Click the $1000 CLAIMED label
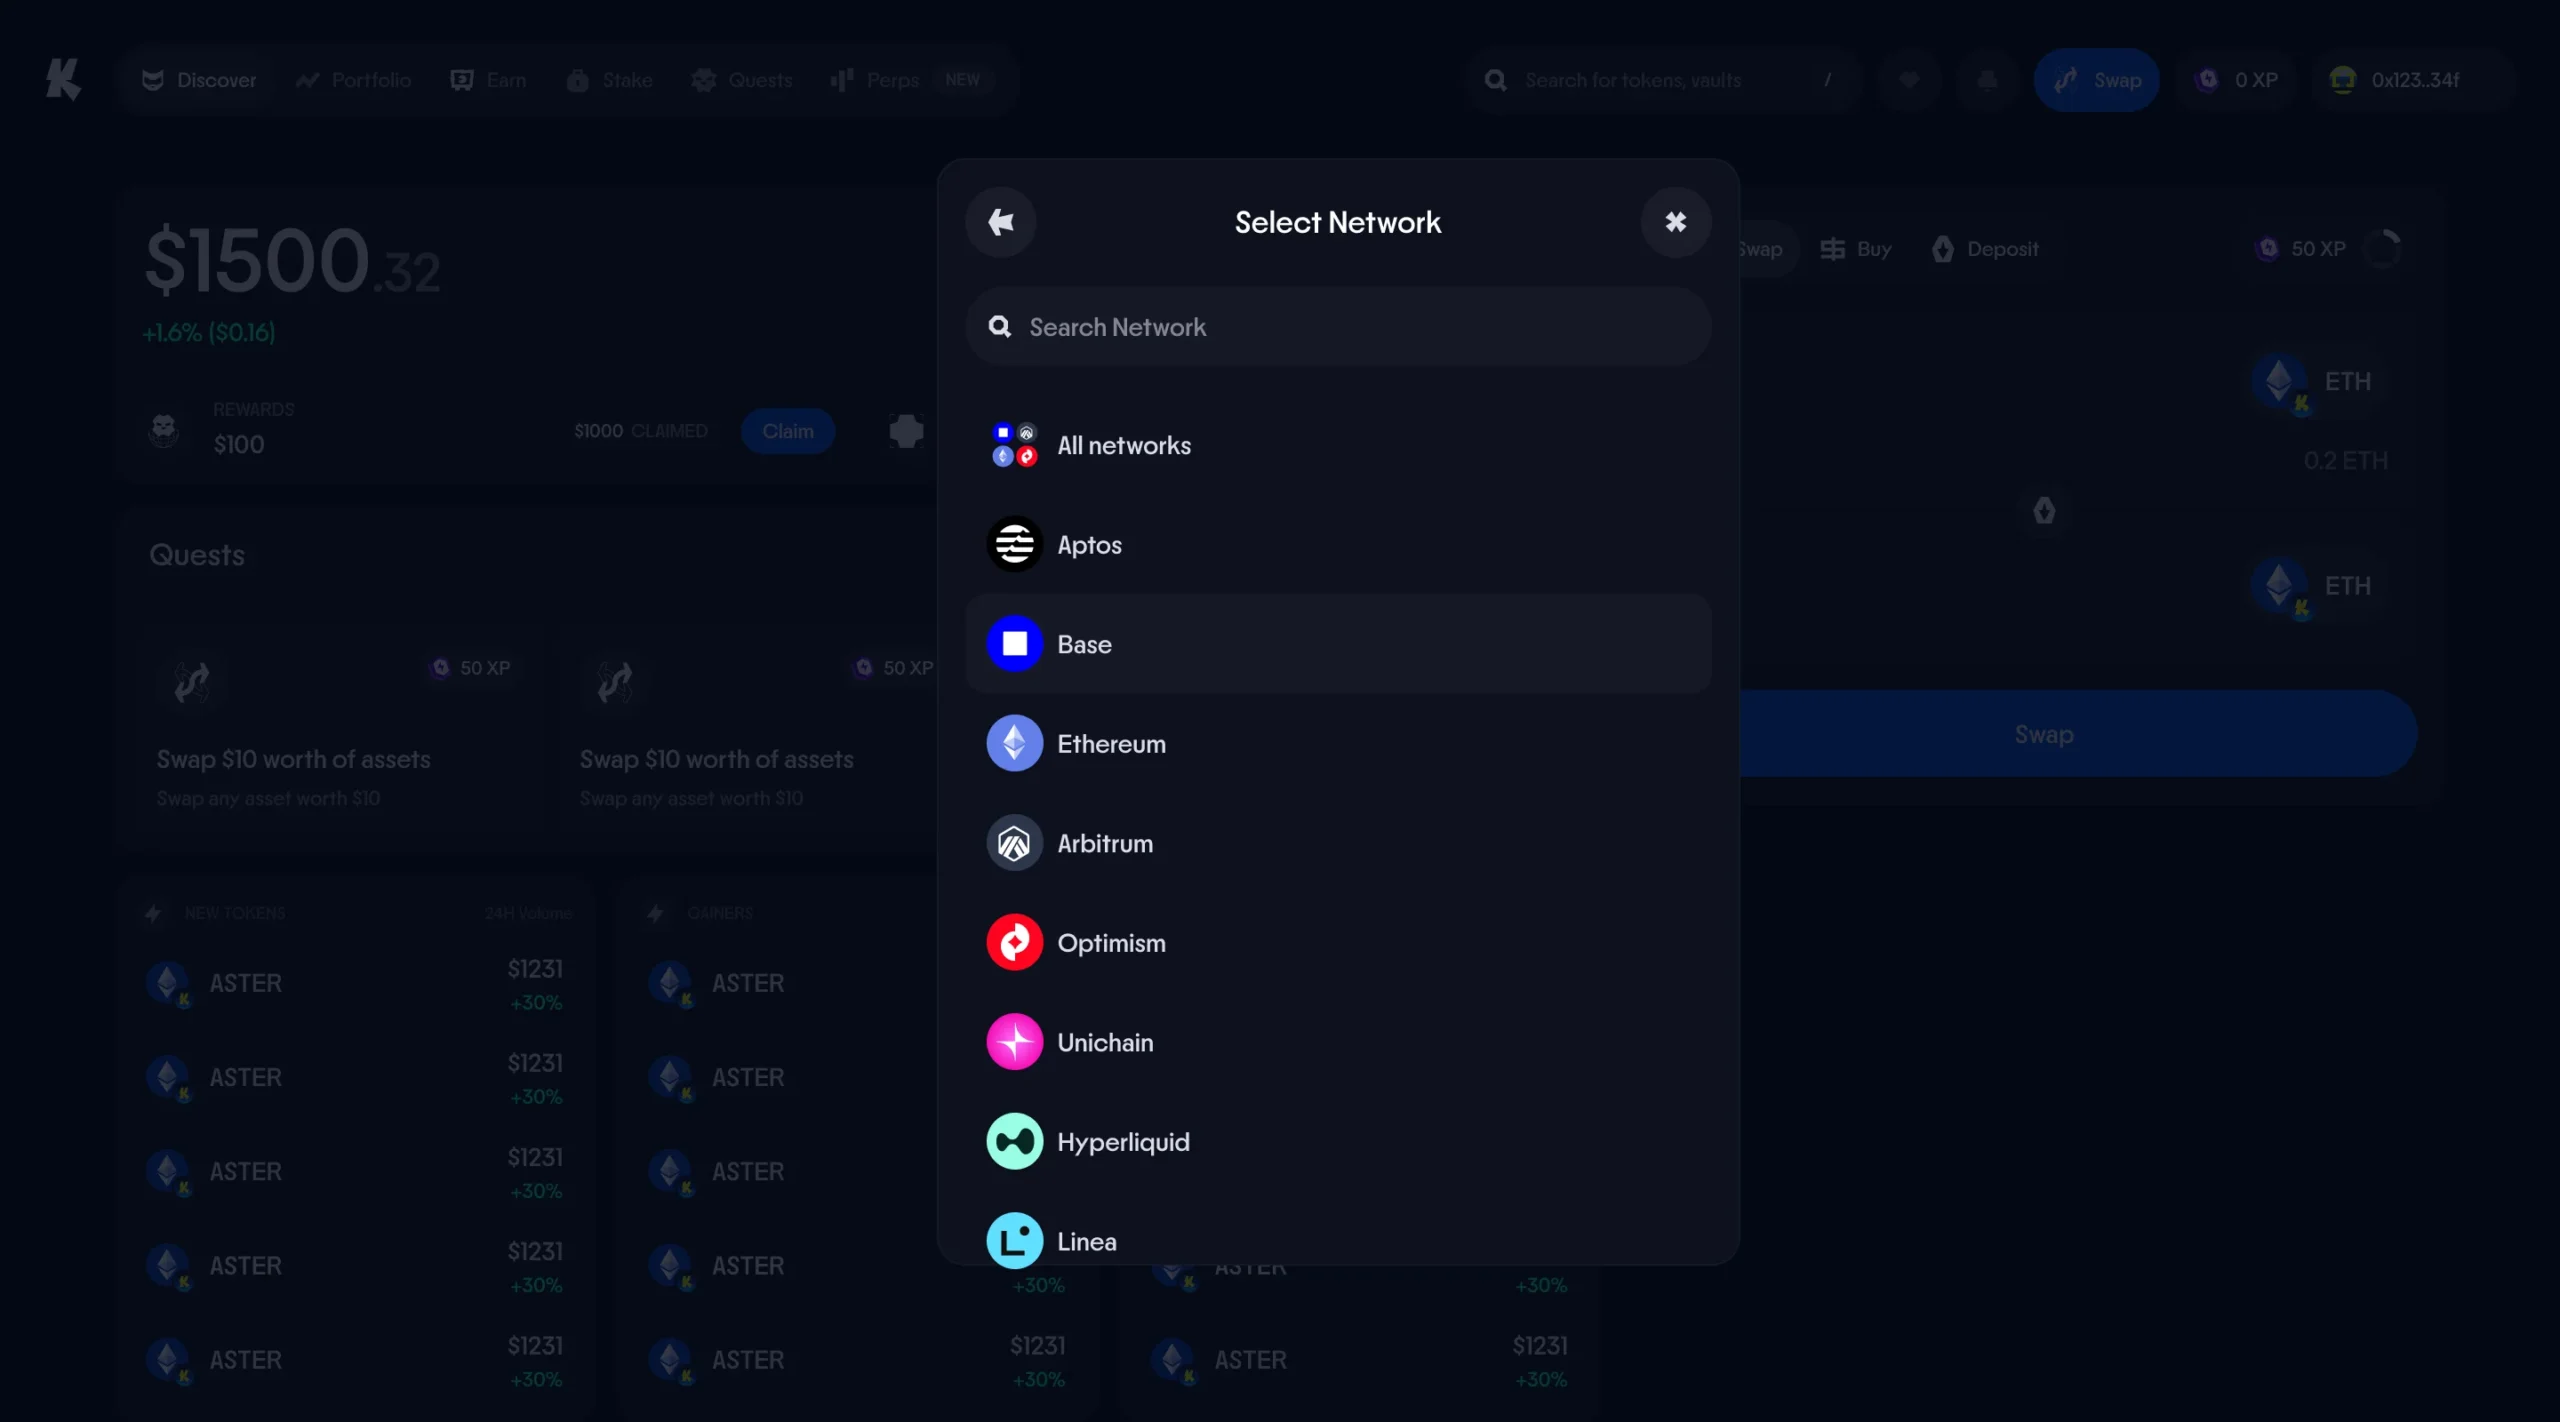The height and width of the screenshot is (1422, 2560). [641, 431]
